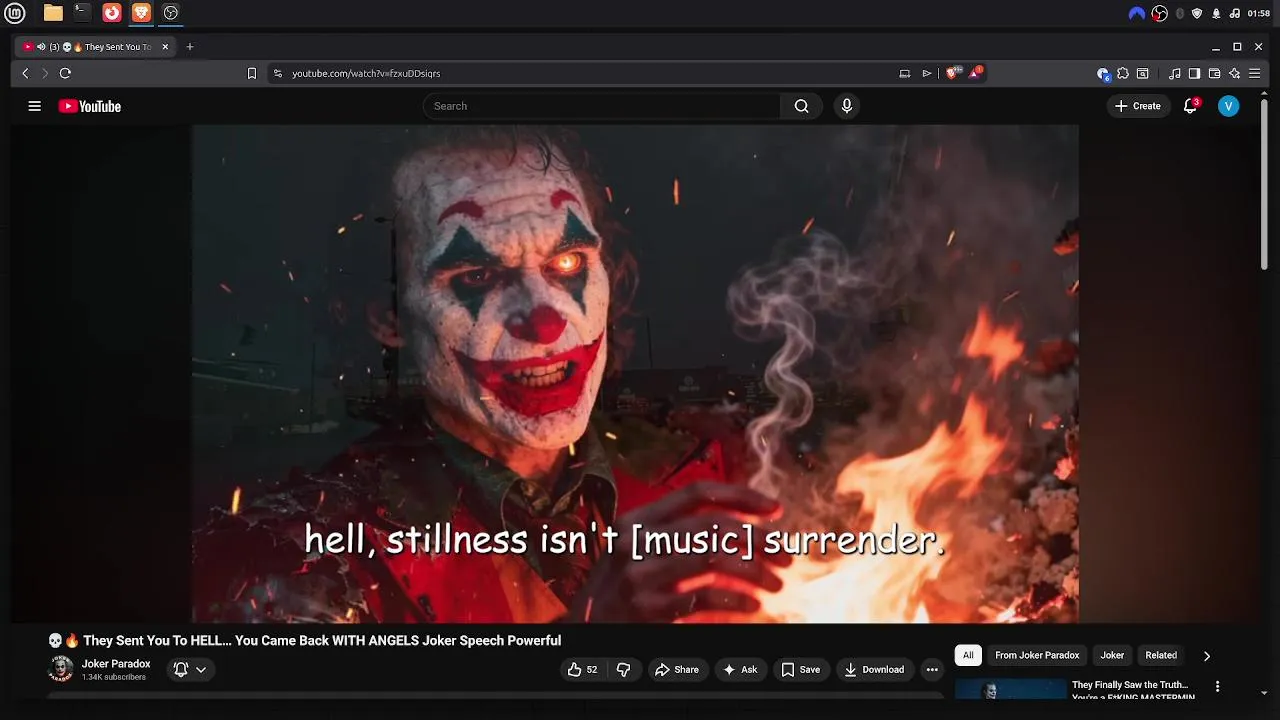The height and width of the screenshot is (720, 1280).
Task: Open more actions three-dot menu below video
Action: coord(932,670)
